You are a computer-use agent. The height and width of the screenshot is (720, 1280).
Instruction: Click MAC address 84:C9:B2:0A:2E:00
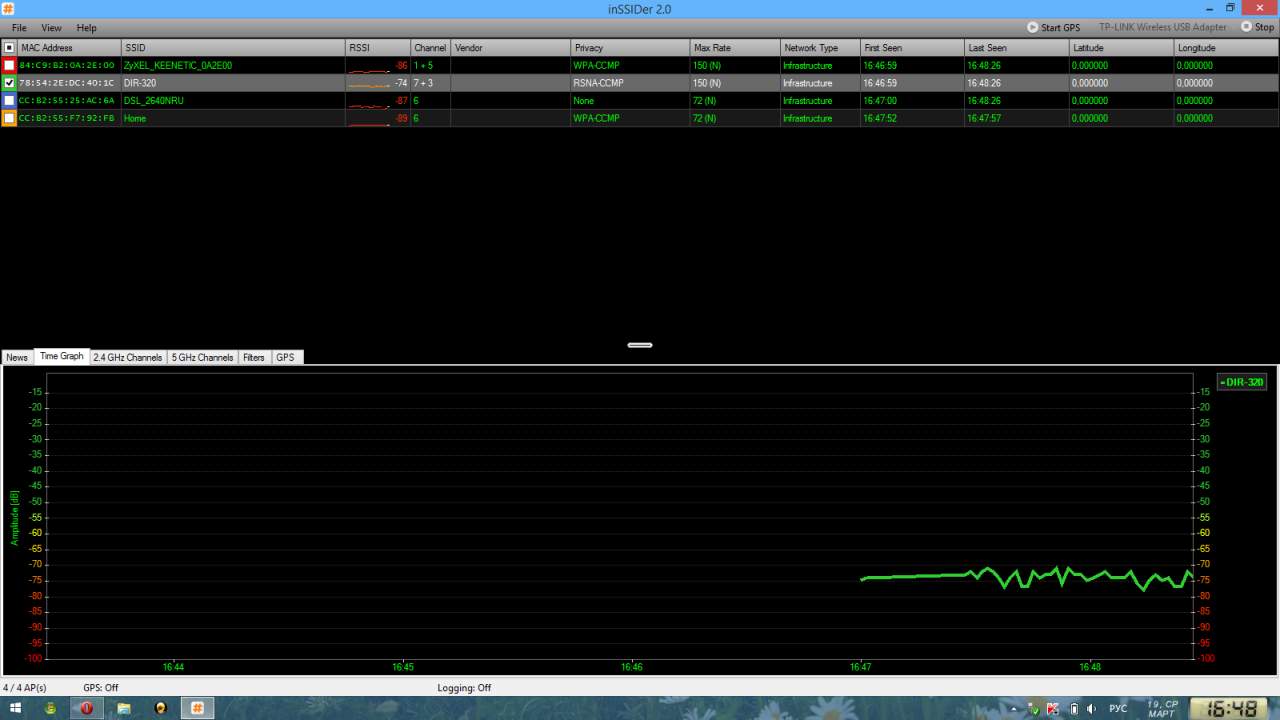tap(67, 65)
